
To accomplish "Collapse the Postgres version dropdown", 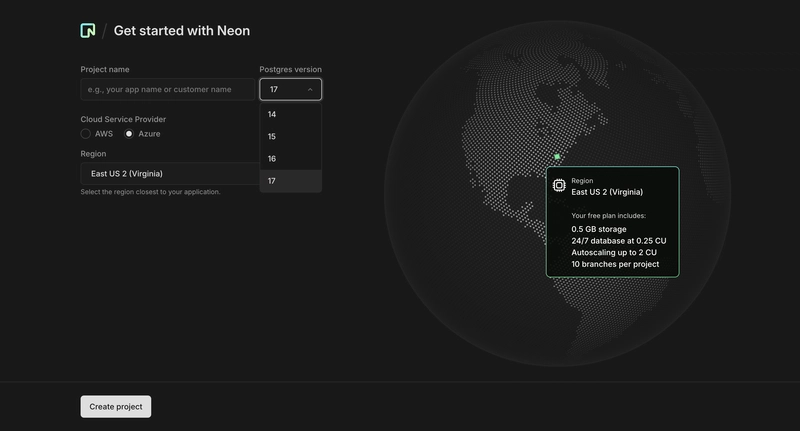I will (x=291, y=89).
